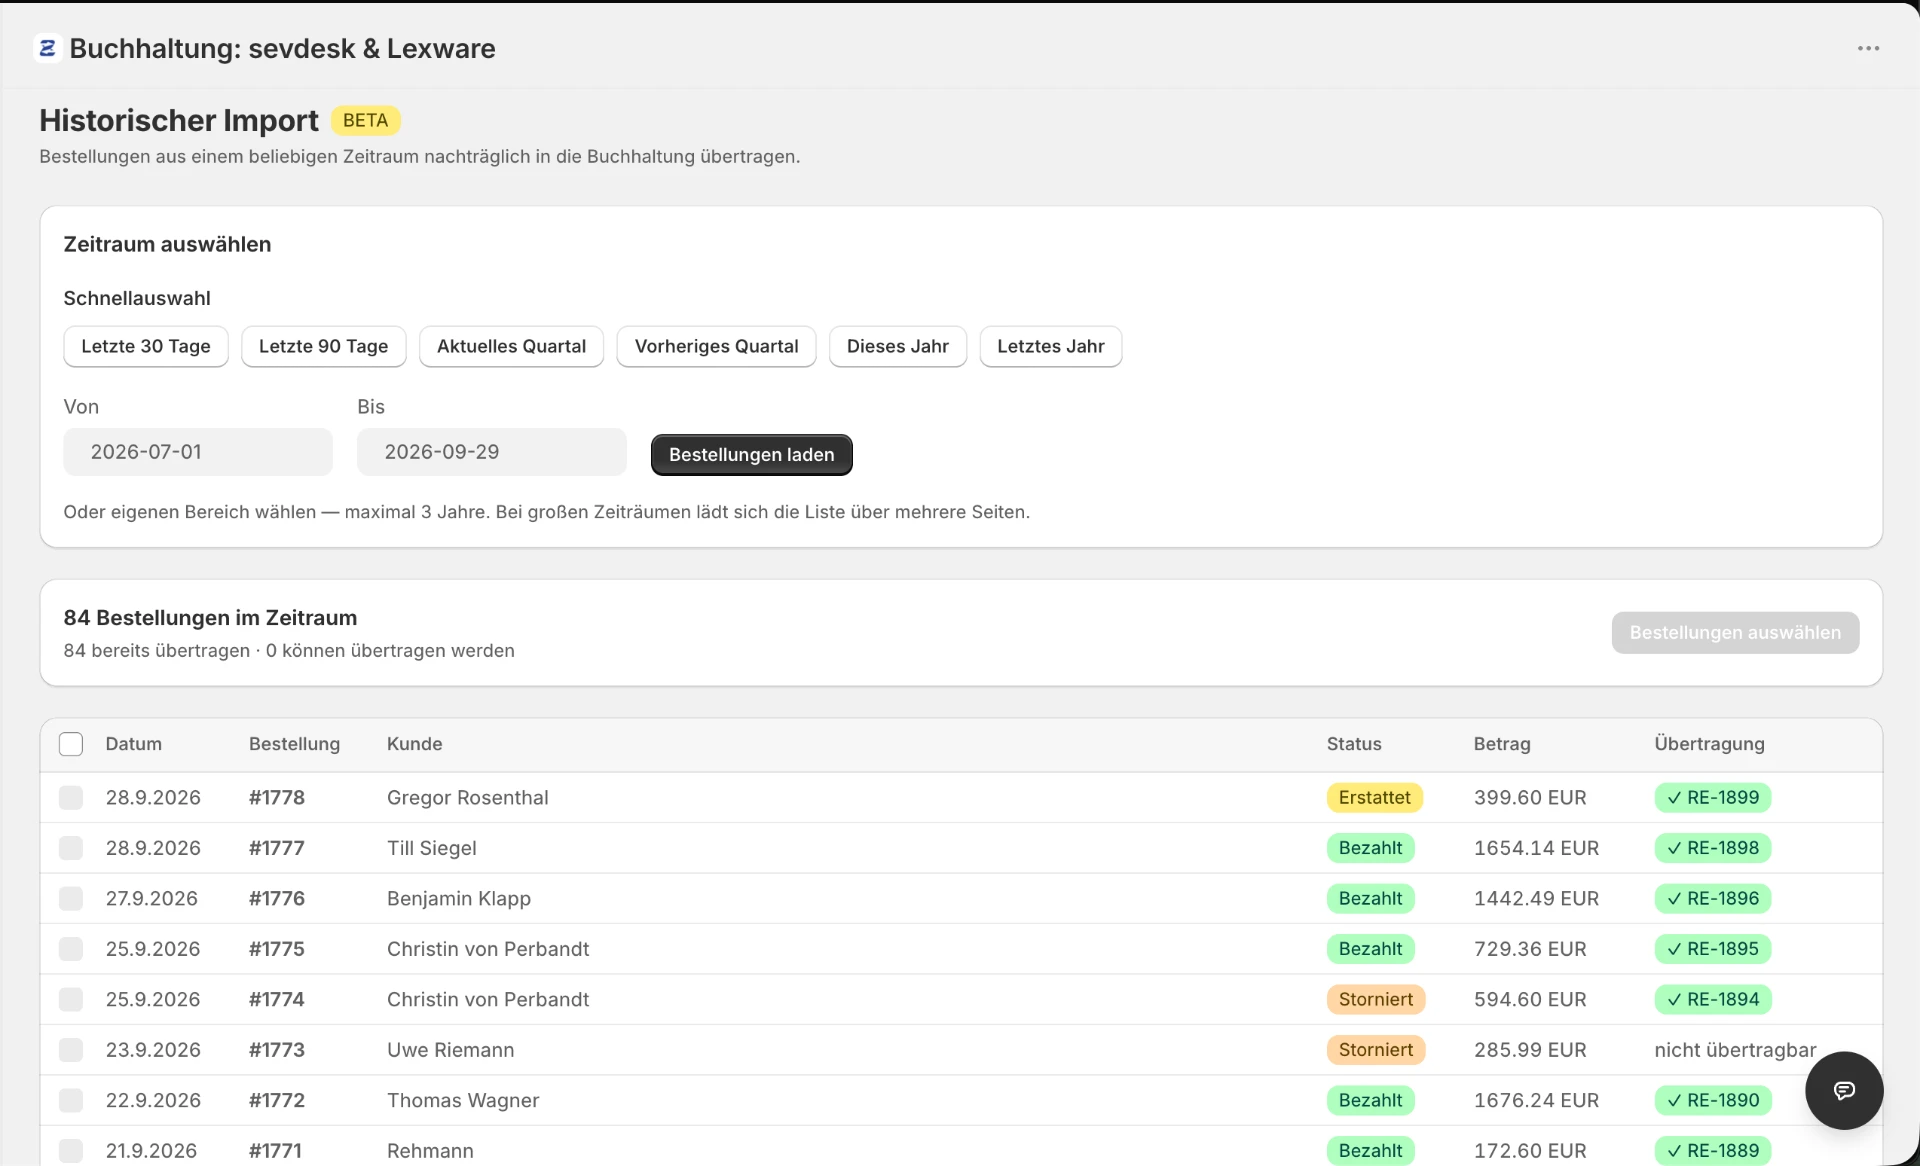
Task: Click the Betrag column header
Action: pyautogui.click(x=1501, y=743)
